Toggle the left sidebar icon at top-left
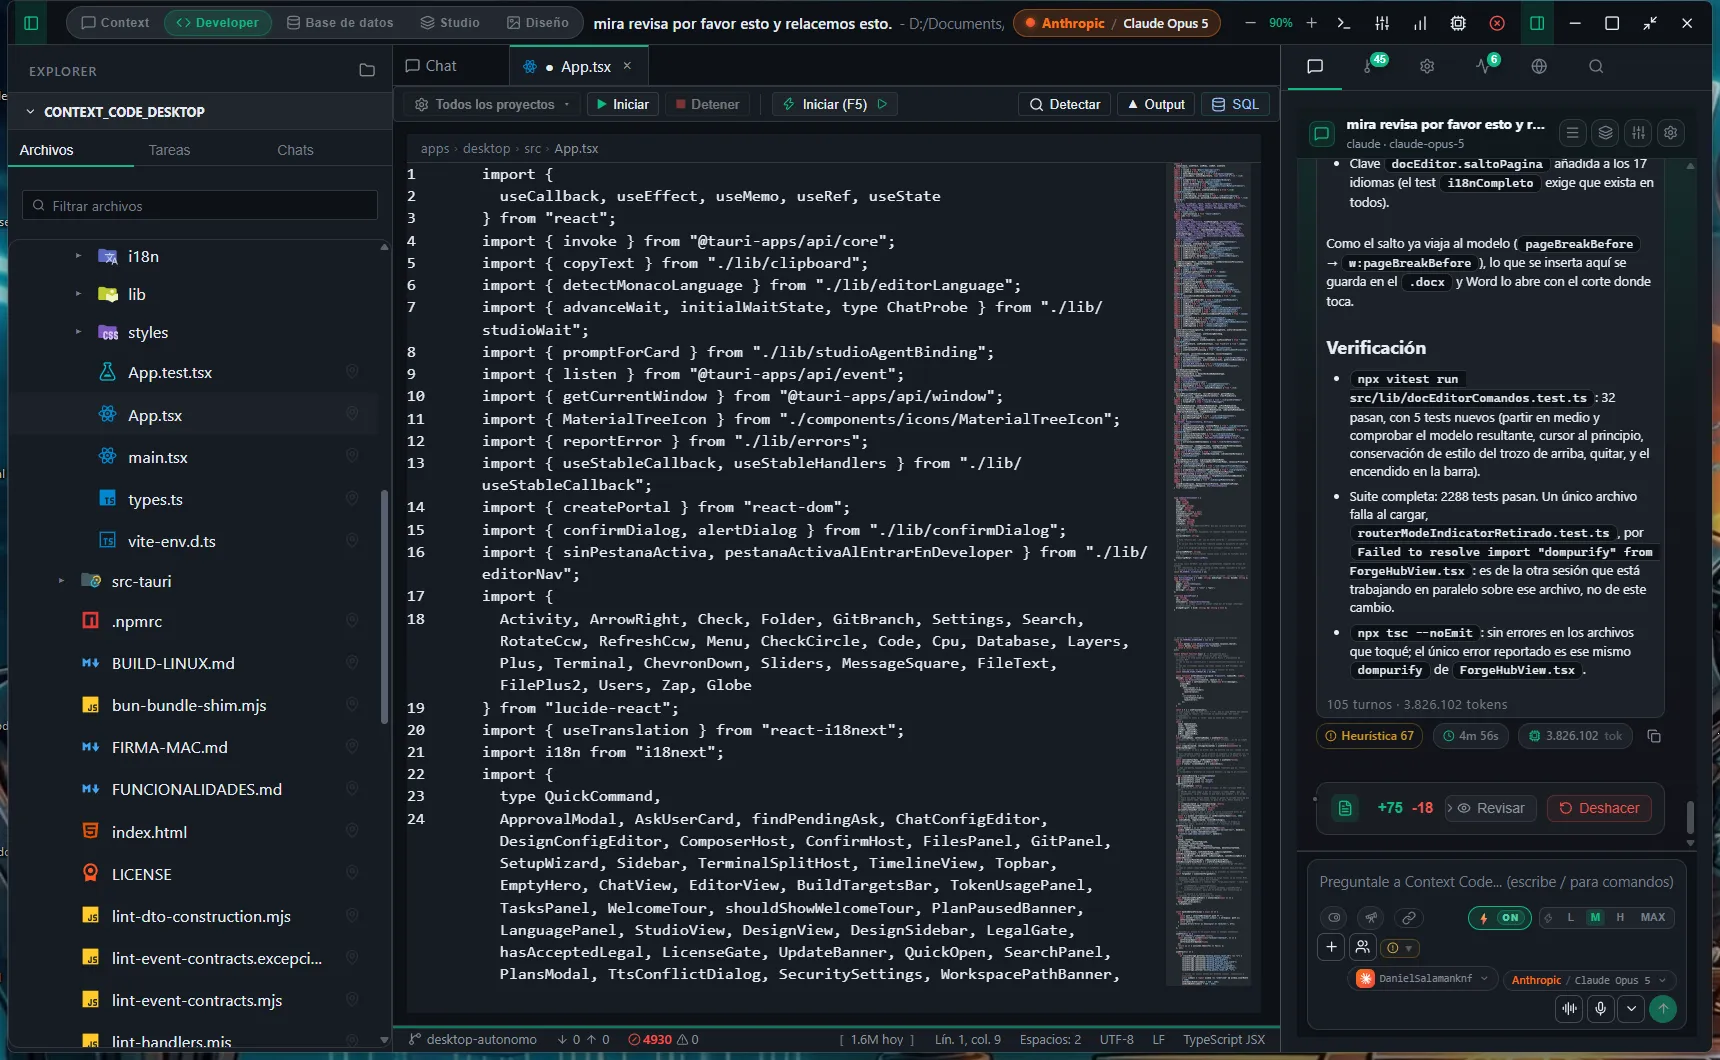The height and width of the screenshot is (1060, 1720). 31,23
